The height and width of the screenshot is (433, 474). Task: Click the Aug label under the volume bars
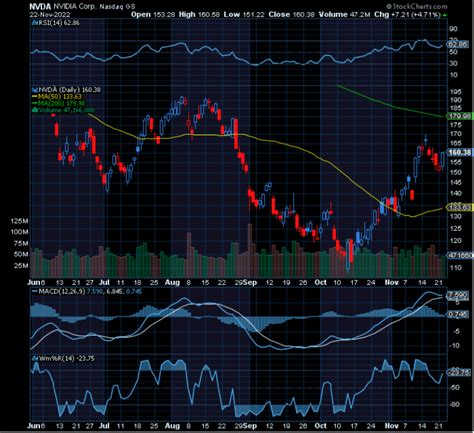(172, 283)
